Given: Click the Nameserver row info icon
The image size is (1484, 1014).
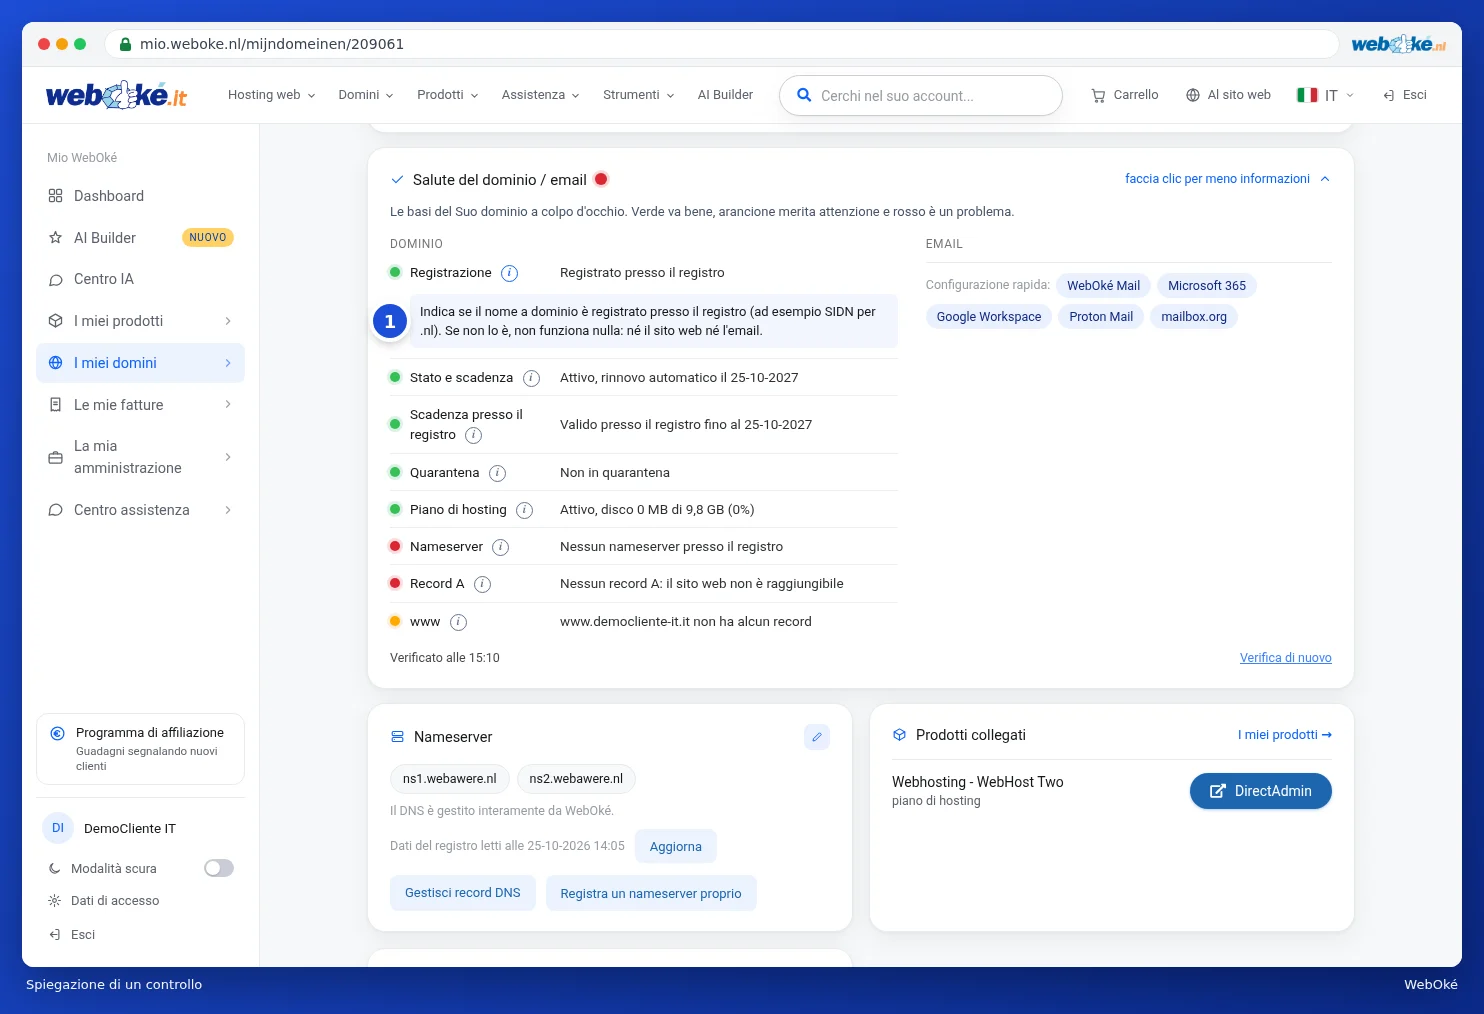Looking at the screenshot, I should pyautogui.click(x=501, y=547).
